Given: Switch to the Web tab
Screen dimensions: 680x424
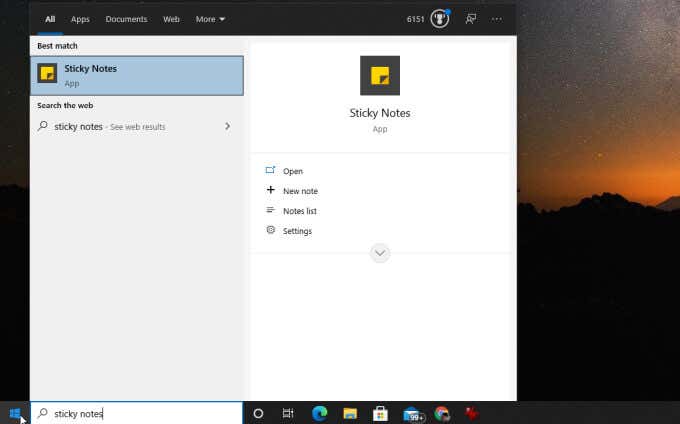Looking at the screenshot, I should tap(171, 19).
